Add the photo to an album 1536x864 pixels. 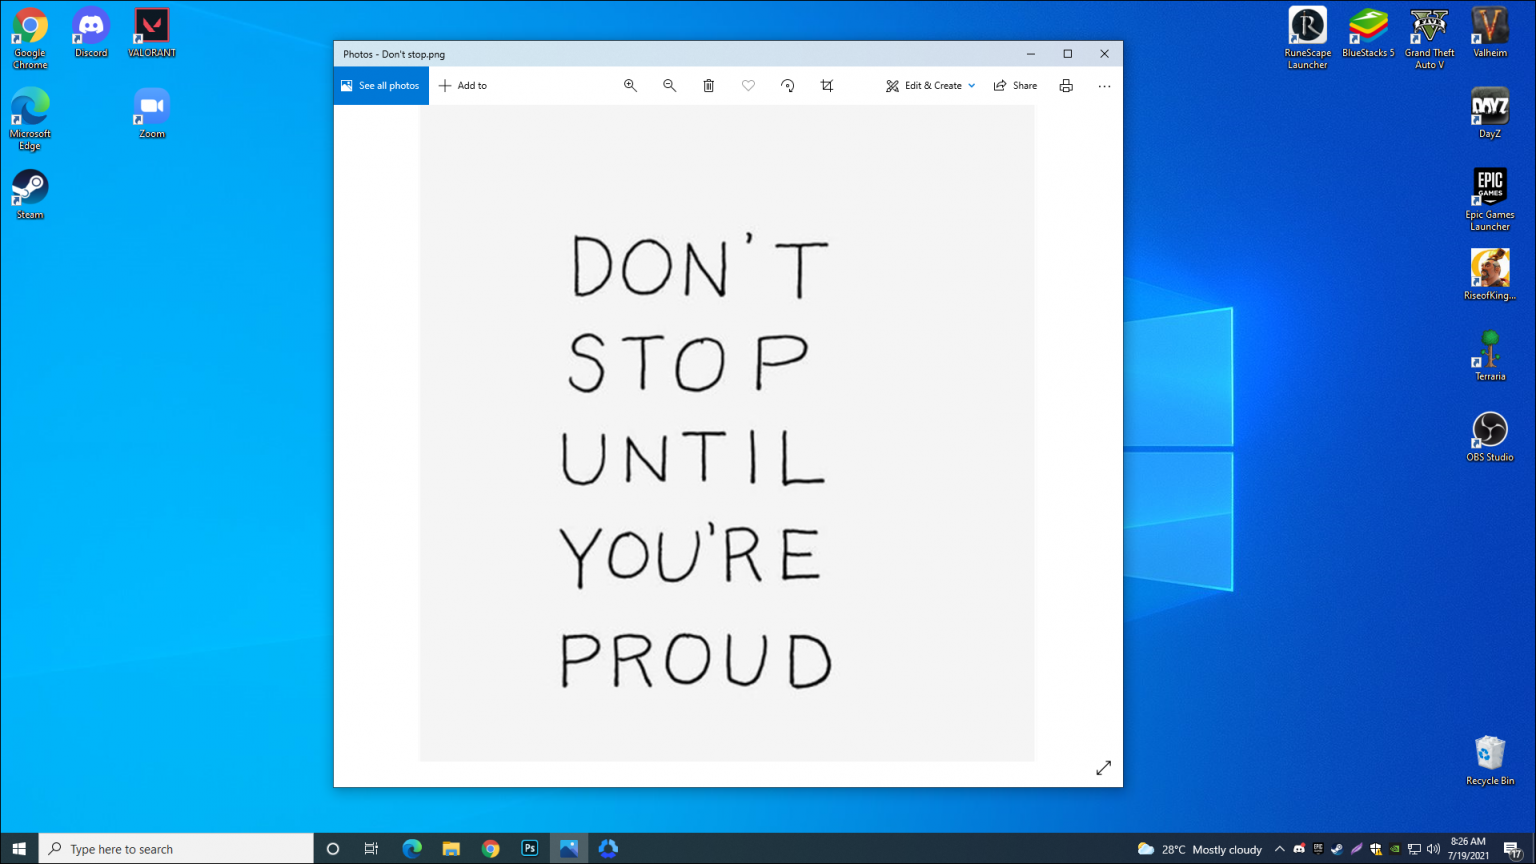point(463,85)
